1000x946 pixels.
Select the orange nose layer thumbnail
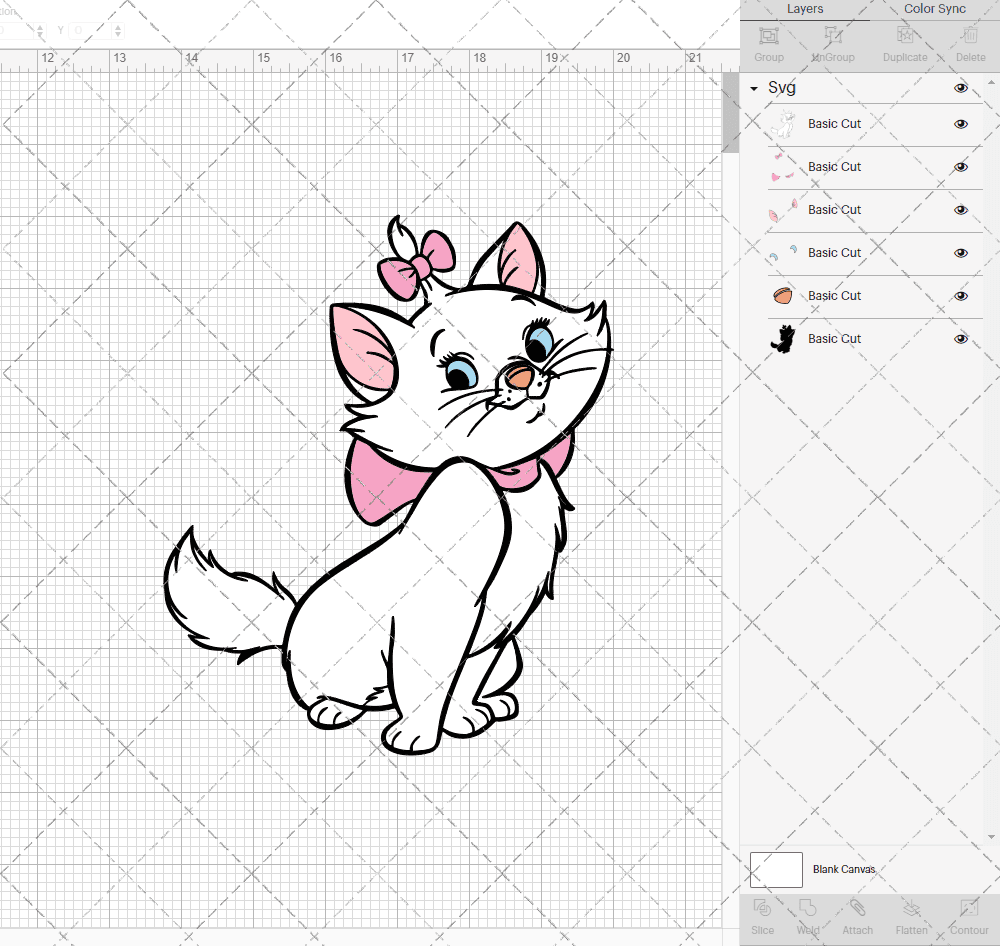point(783,296)
